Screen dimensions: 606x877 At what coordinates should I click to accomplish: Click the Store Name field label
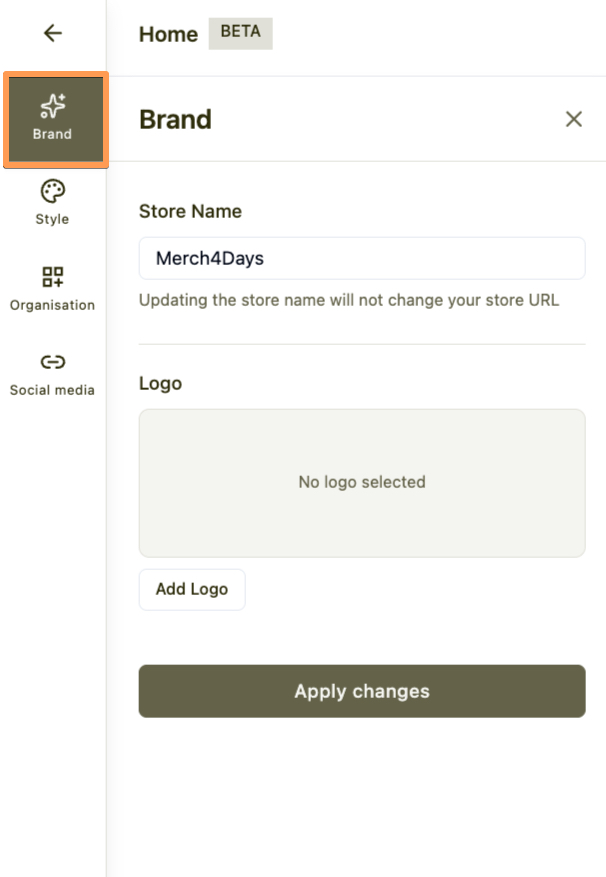(x=190, y=212)
